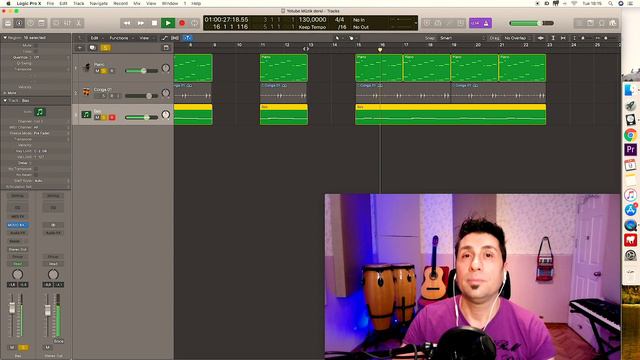The height and width of the screenshot is (360, 640).
Task: Click the blue MIDI FX slot on Bas channel strip
Action: 18,225
